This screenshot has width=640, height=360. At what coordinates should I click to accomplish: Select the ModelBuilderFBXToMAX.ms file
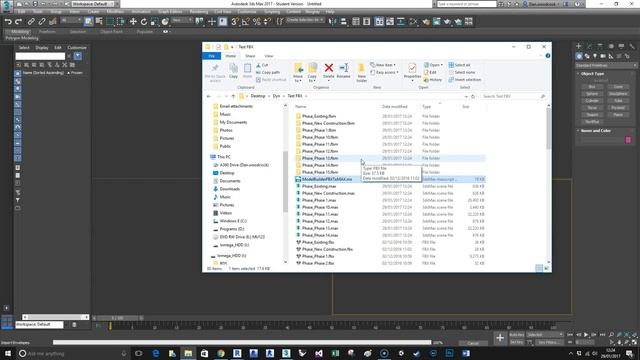tap(390, 179)
